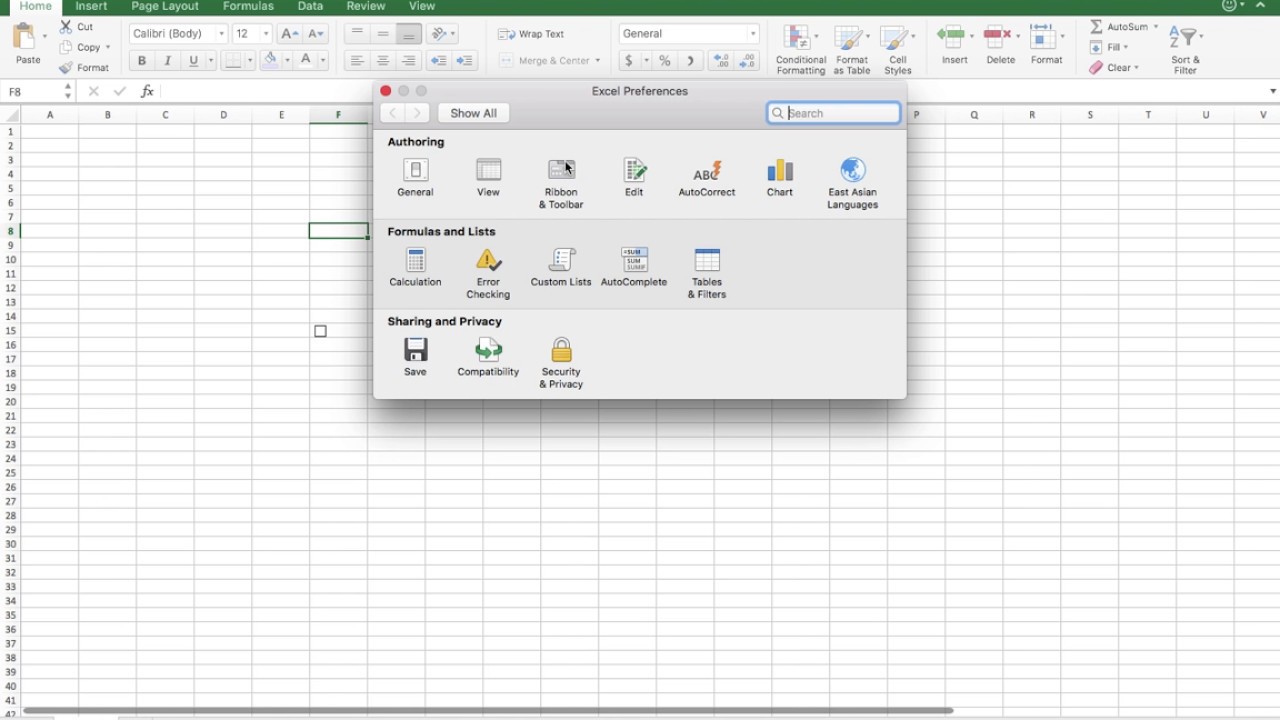
Task: Toggle Underline formatting
Action: point(193,61)
